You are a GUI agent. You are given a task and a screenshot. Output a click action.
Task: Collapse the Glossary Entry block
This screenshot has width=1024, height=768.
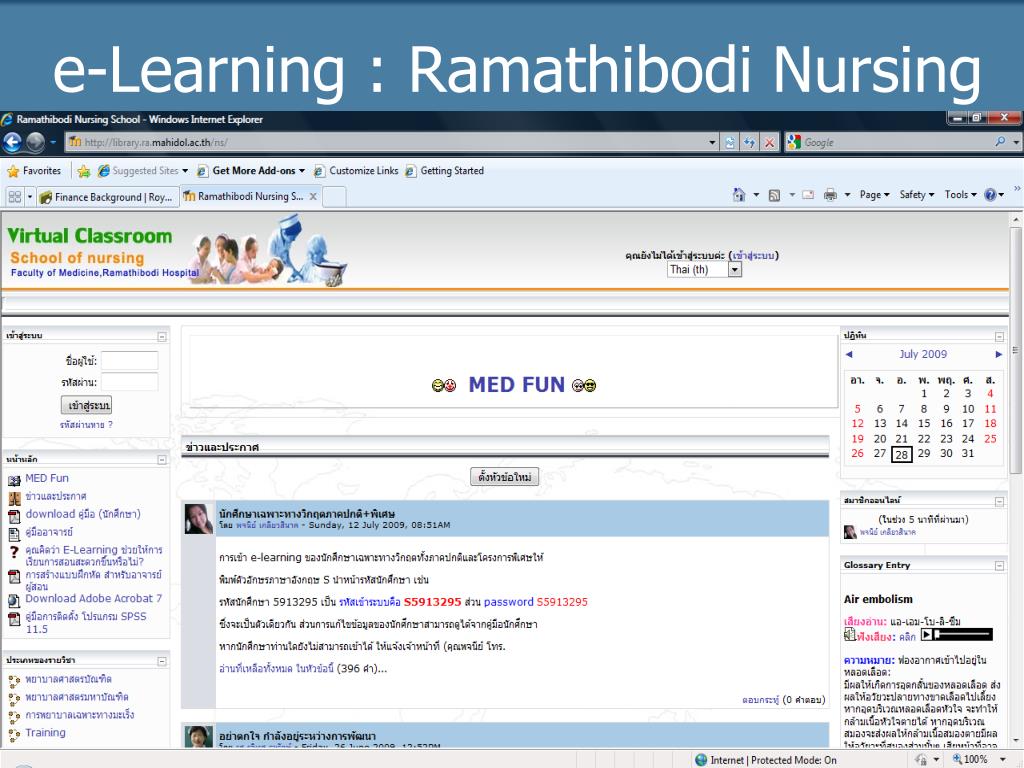tap(999, 566)
